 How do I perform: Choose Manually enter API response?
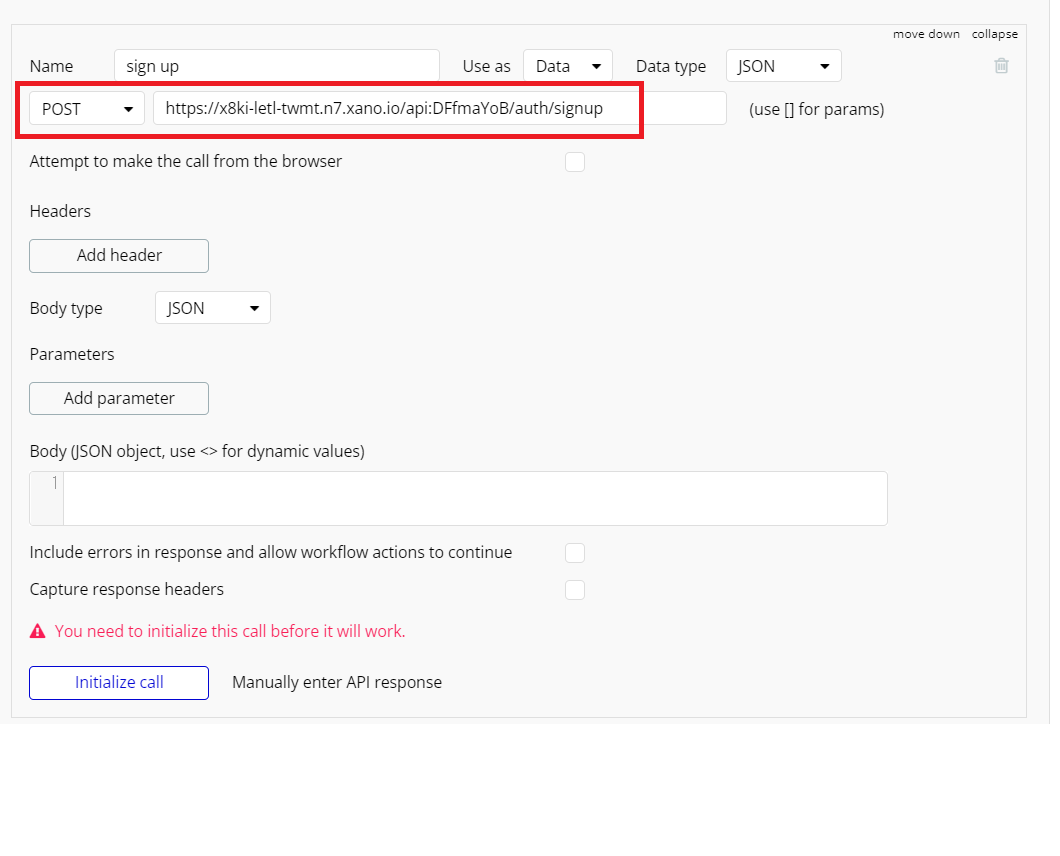337,682
